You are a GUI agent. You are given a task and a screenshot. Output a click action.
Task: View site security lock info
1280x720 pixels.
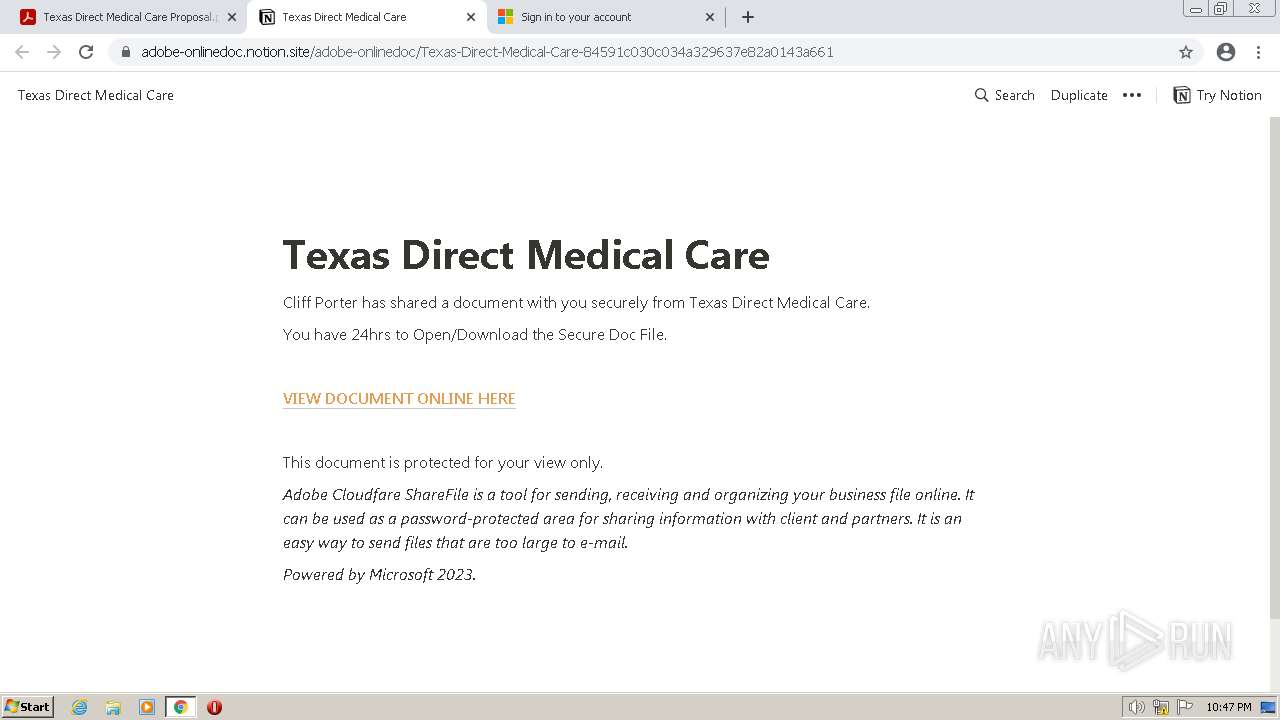click(126, 52)
